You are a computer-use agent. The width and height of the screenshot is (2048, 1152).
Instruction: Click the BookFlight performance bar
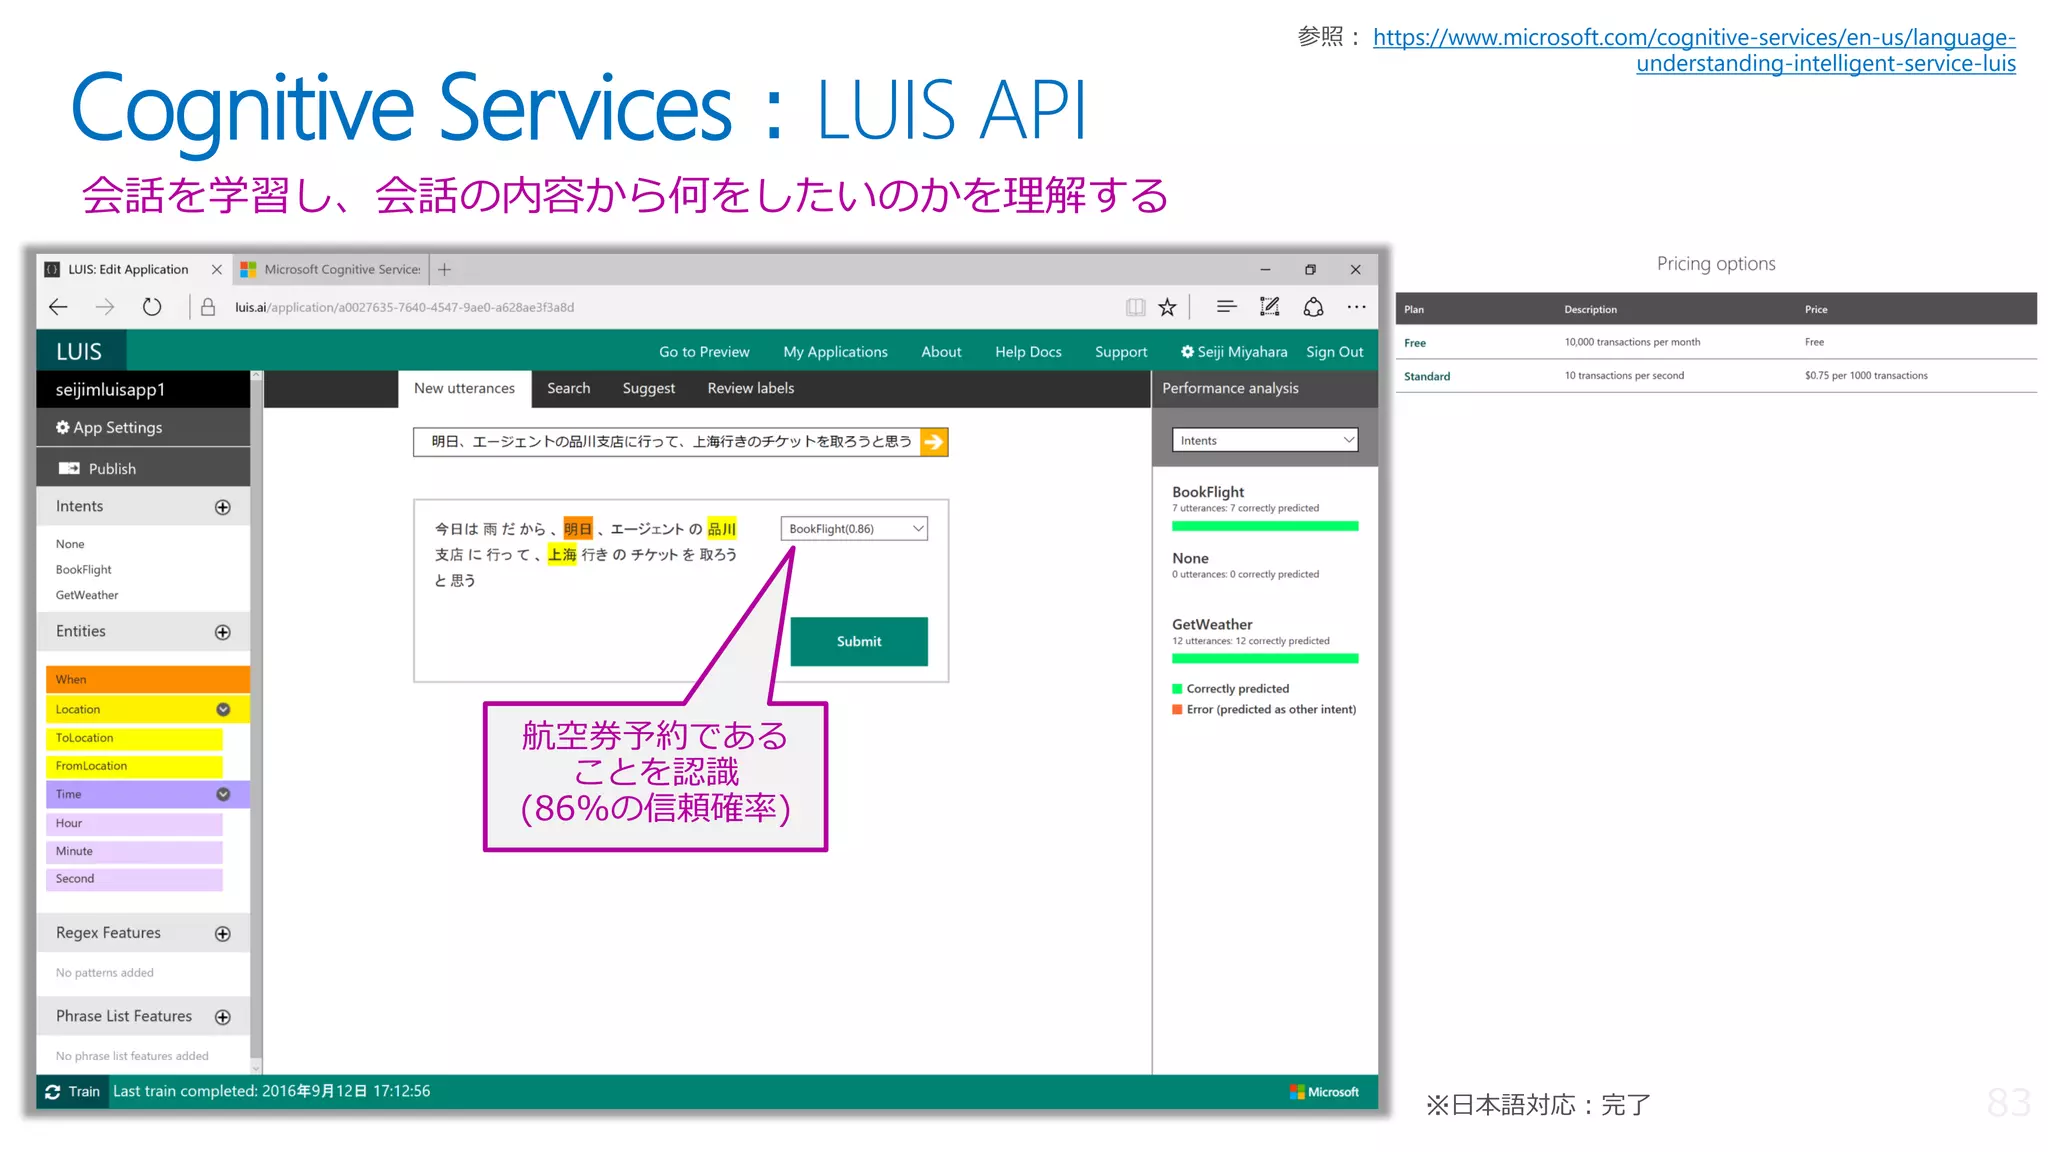pyautogui.click(x=1265, y=526)
